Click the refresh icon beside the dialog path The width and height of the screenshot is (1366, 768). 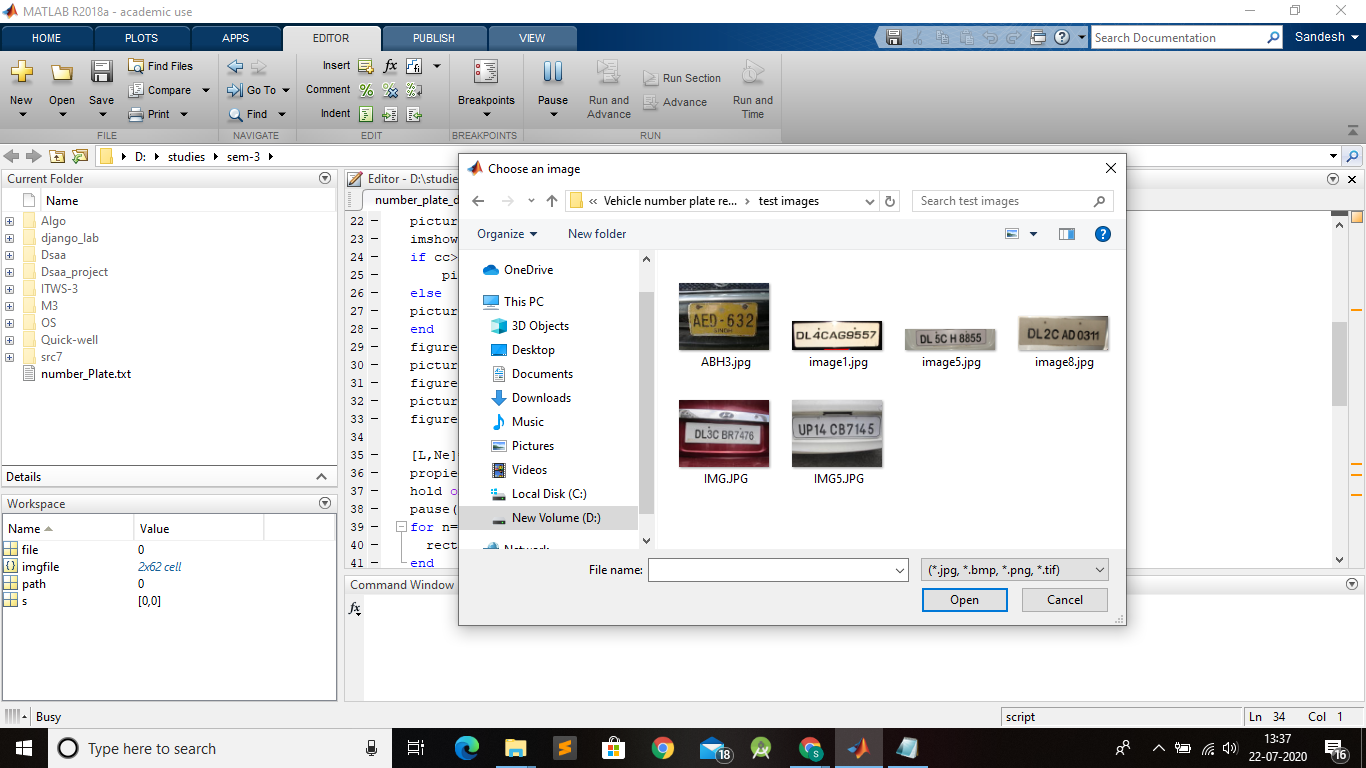pos(891,201)
